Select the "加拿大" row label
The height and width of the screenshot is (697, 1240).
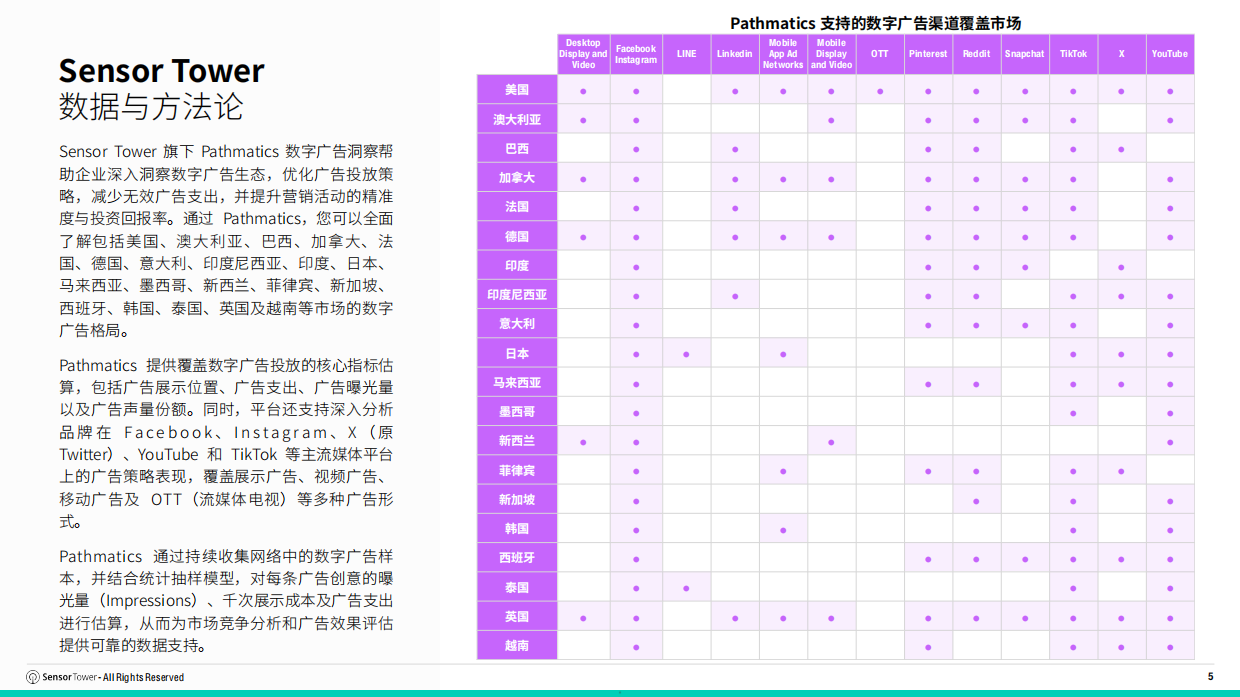(517, 178)
